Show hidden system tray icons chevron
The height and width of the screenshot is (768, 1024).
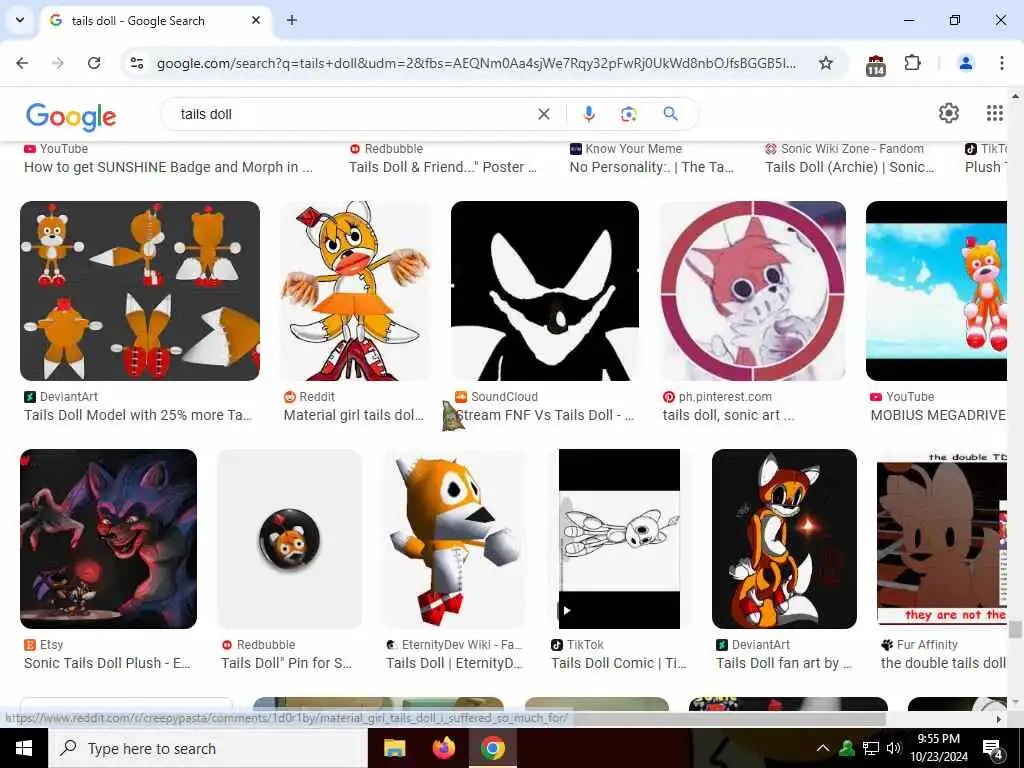823,748
